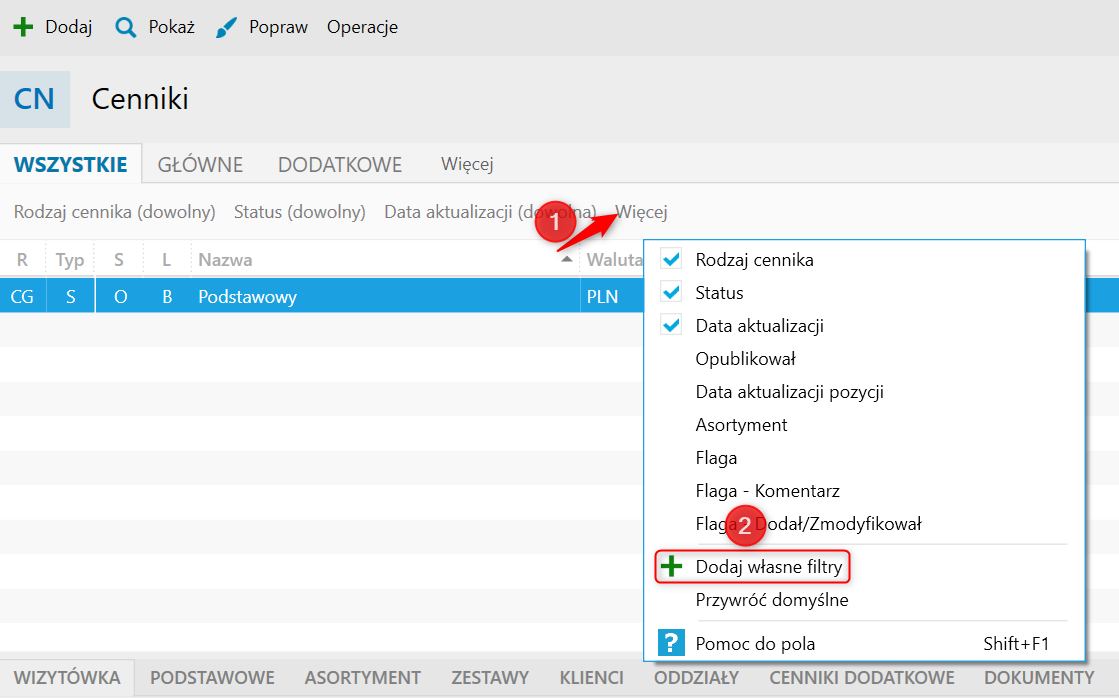
Task: Open the Status (dowolny) filter
Action: click(300, 212)
